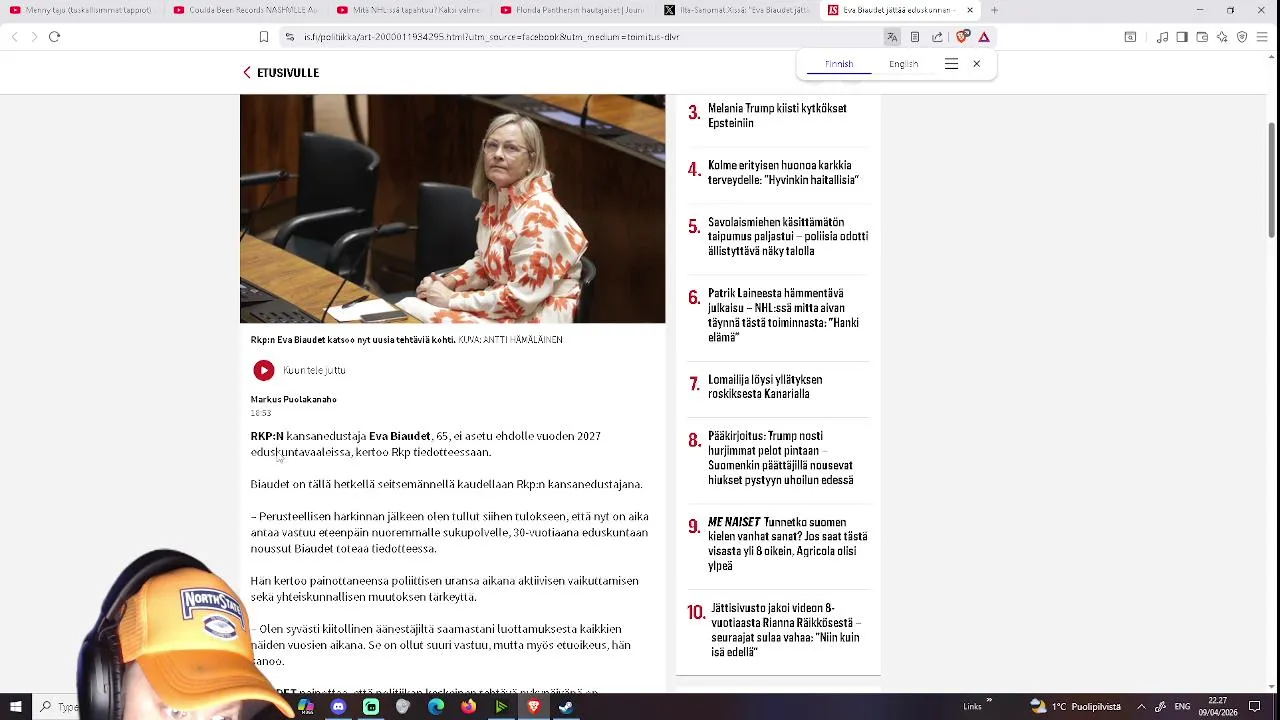Click the ENG language indicator
1280x720 pixels.
pos(1182,707)
